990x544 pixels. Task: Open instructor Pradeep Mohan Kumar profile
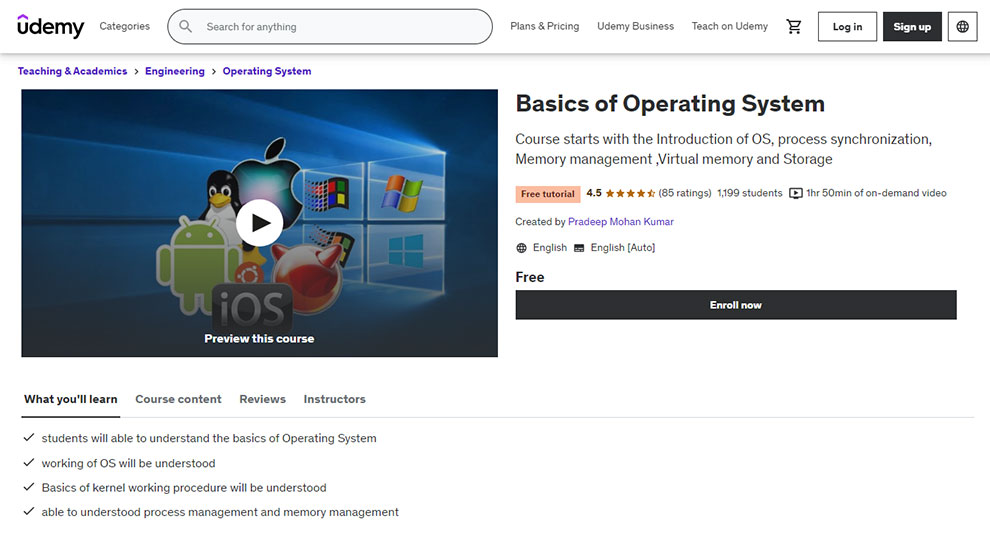point(621,222)
